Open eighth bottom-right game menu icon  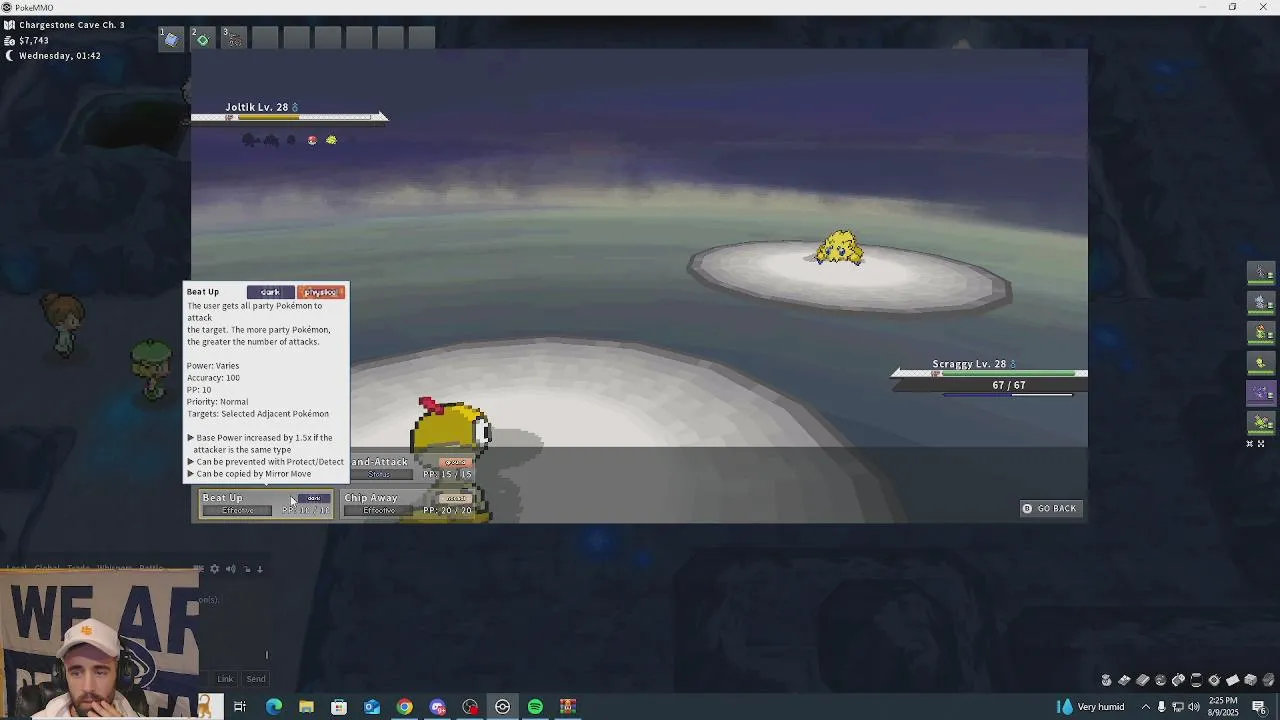click(1233, 680)
